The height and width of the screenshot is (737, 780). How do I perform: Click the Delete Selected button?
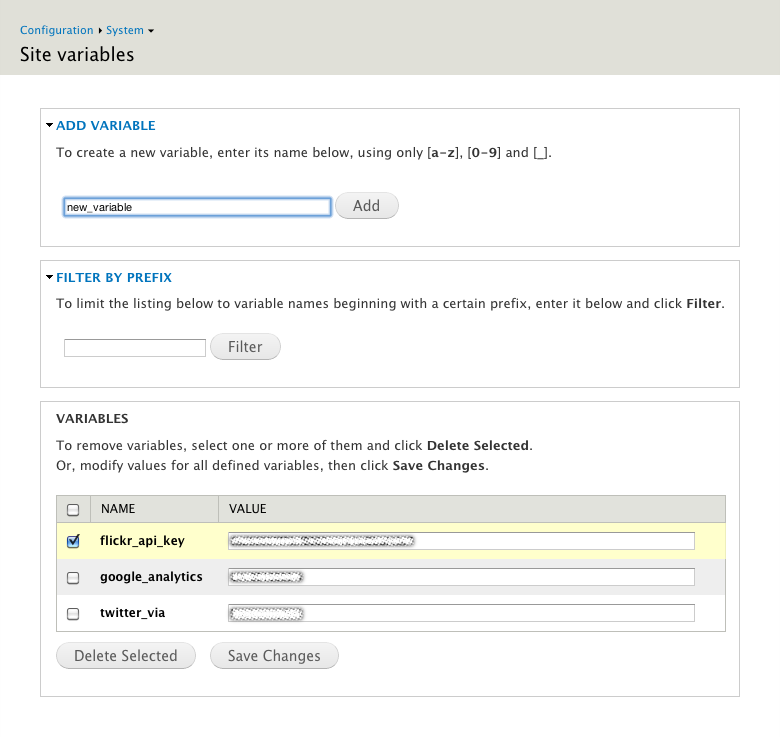coord(126,656)
